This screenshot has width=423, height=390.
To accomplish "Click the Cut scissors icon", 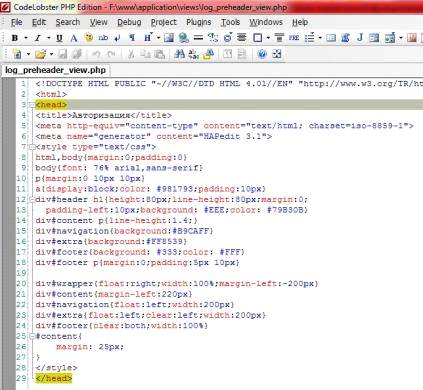I will (x=131, y=54).
